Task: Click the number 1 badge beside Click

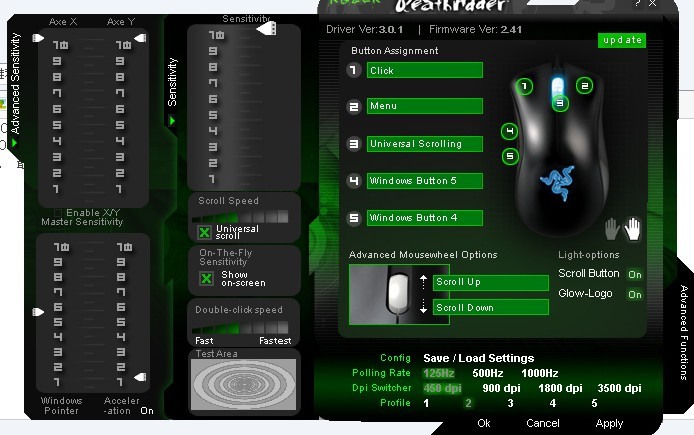Action: pyautogui.click(x=354, y=70)
